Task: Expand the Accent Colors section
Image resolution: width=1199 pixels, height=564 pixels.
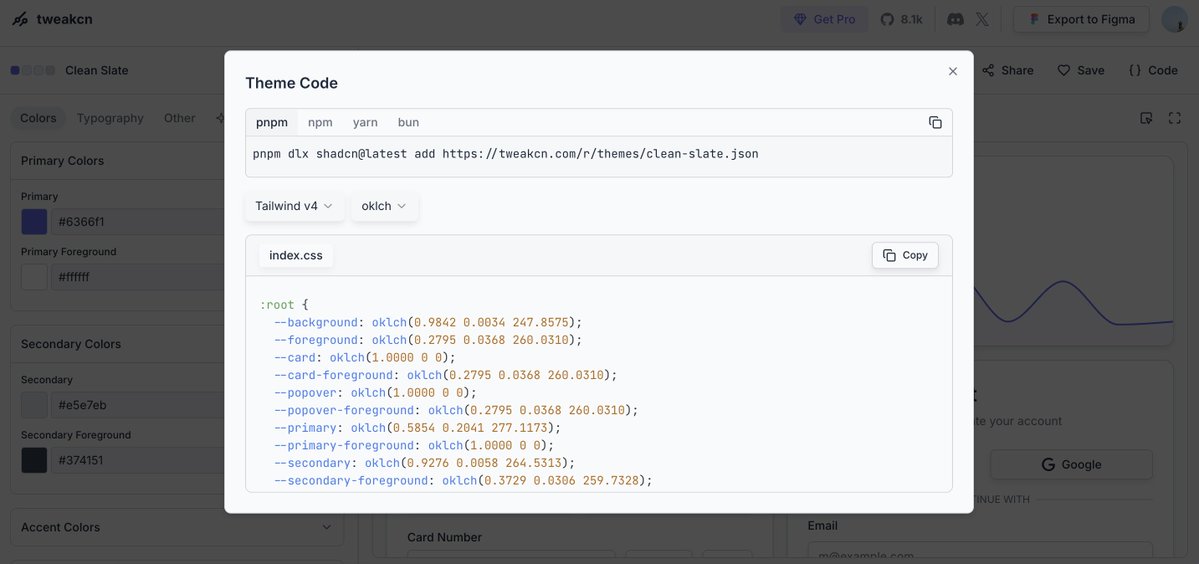Action: click(x=177, y=527)
